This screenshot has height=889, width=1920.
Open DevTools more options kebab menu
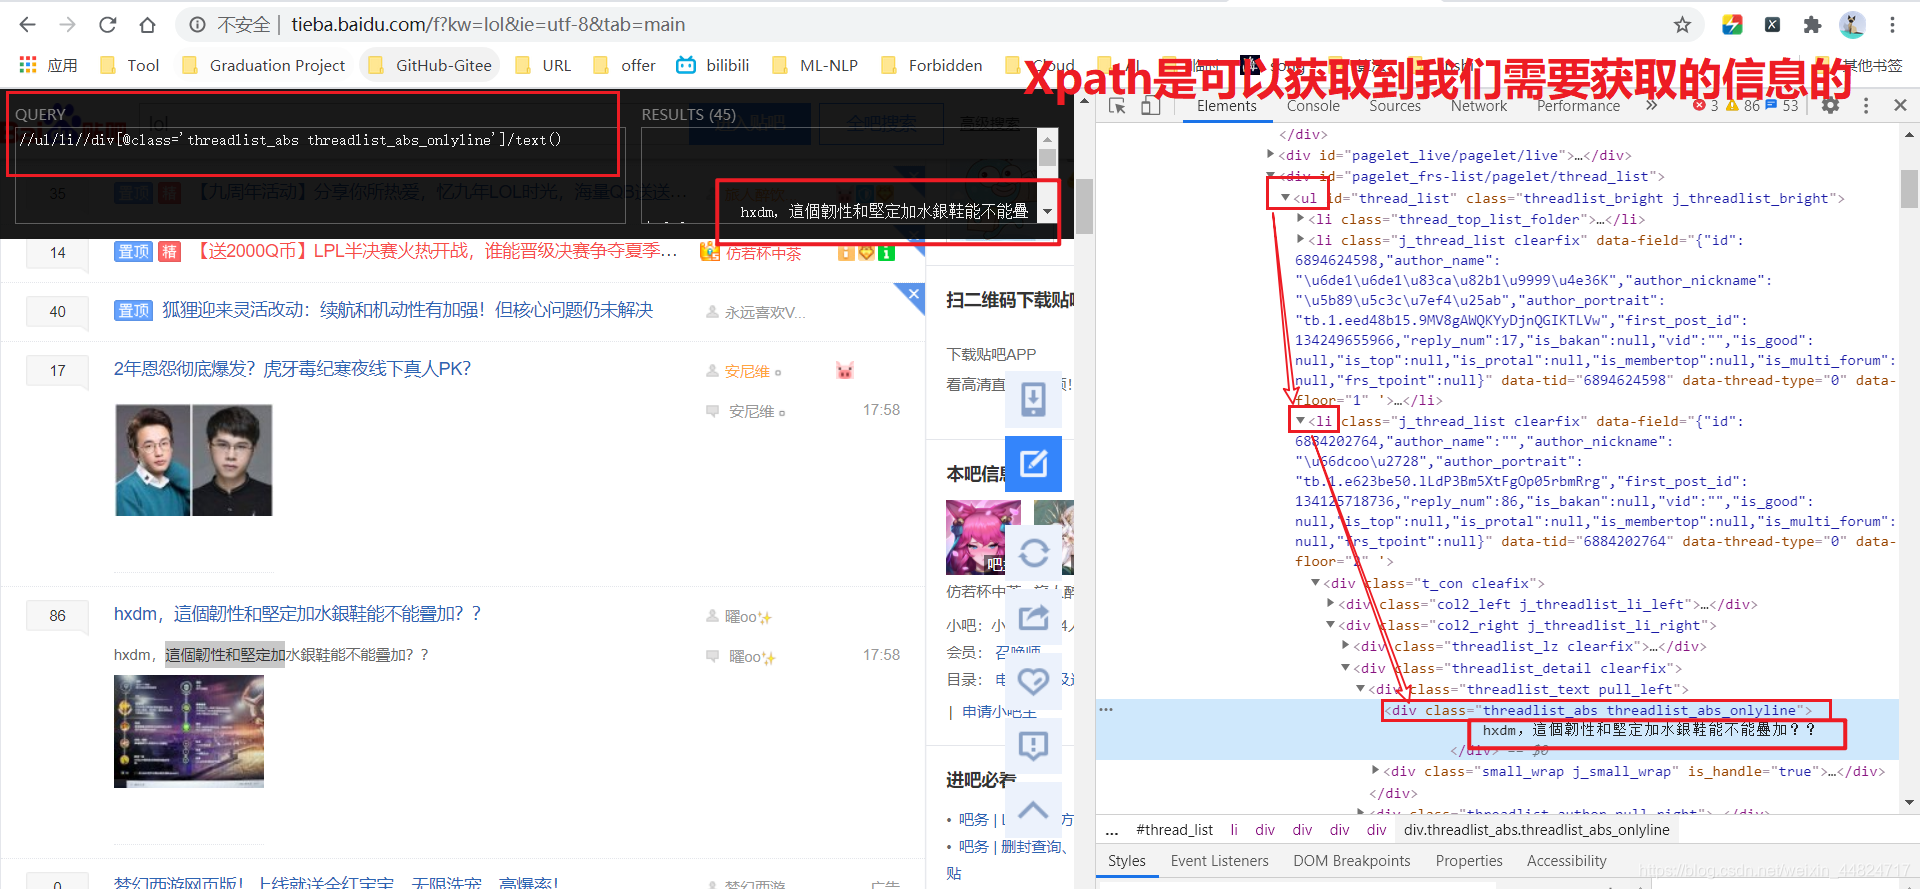click(x=1866, y=105)
